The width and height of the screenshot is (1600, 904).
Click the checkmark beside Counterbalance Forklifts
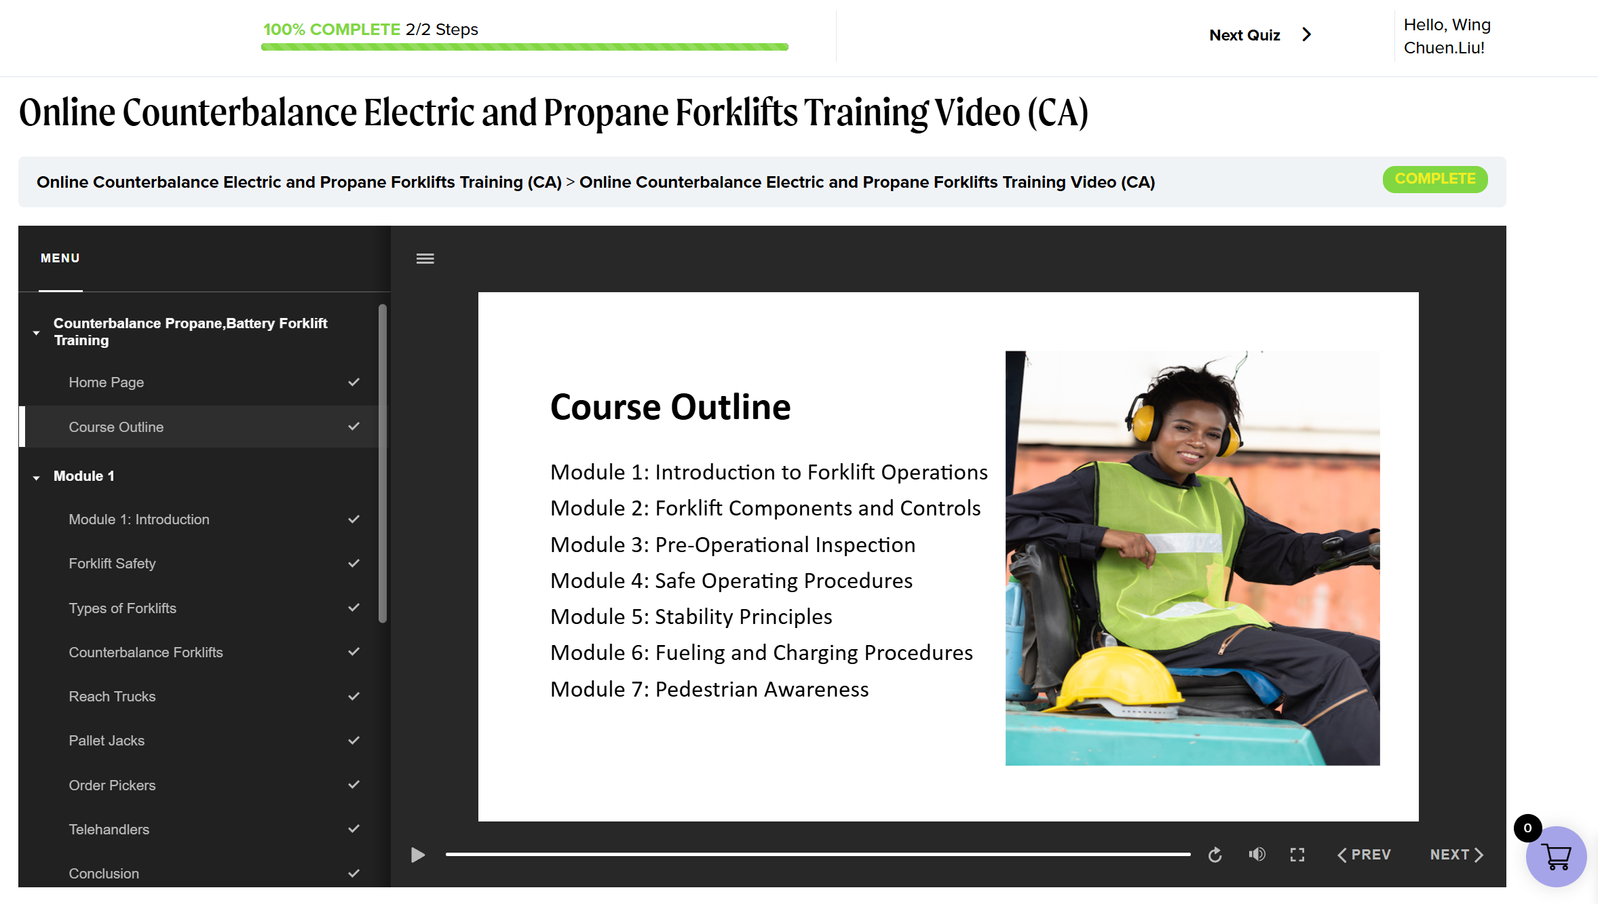pos(354,652)
